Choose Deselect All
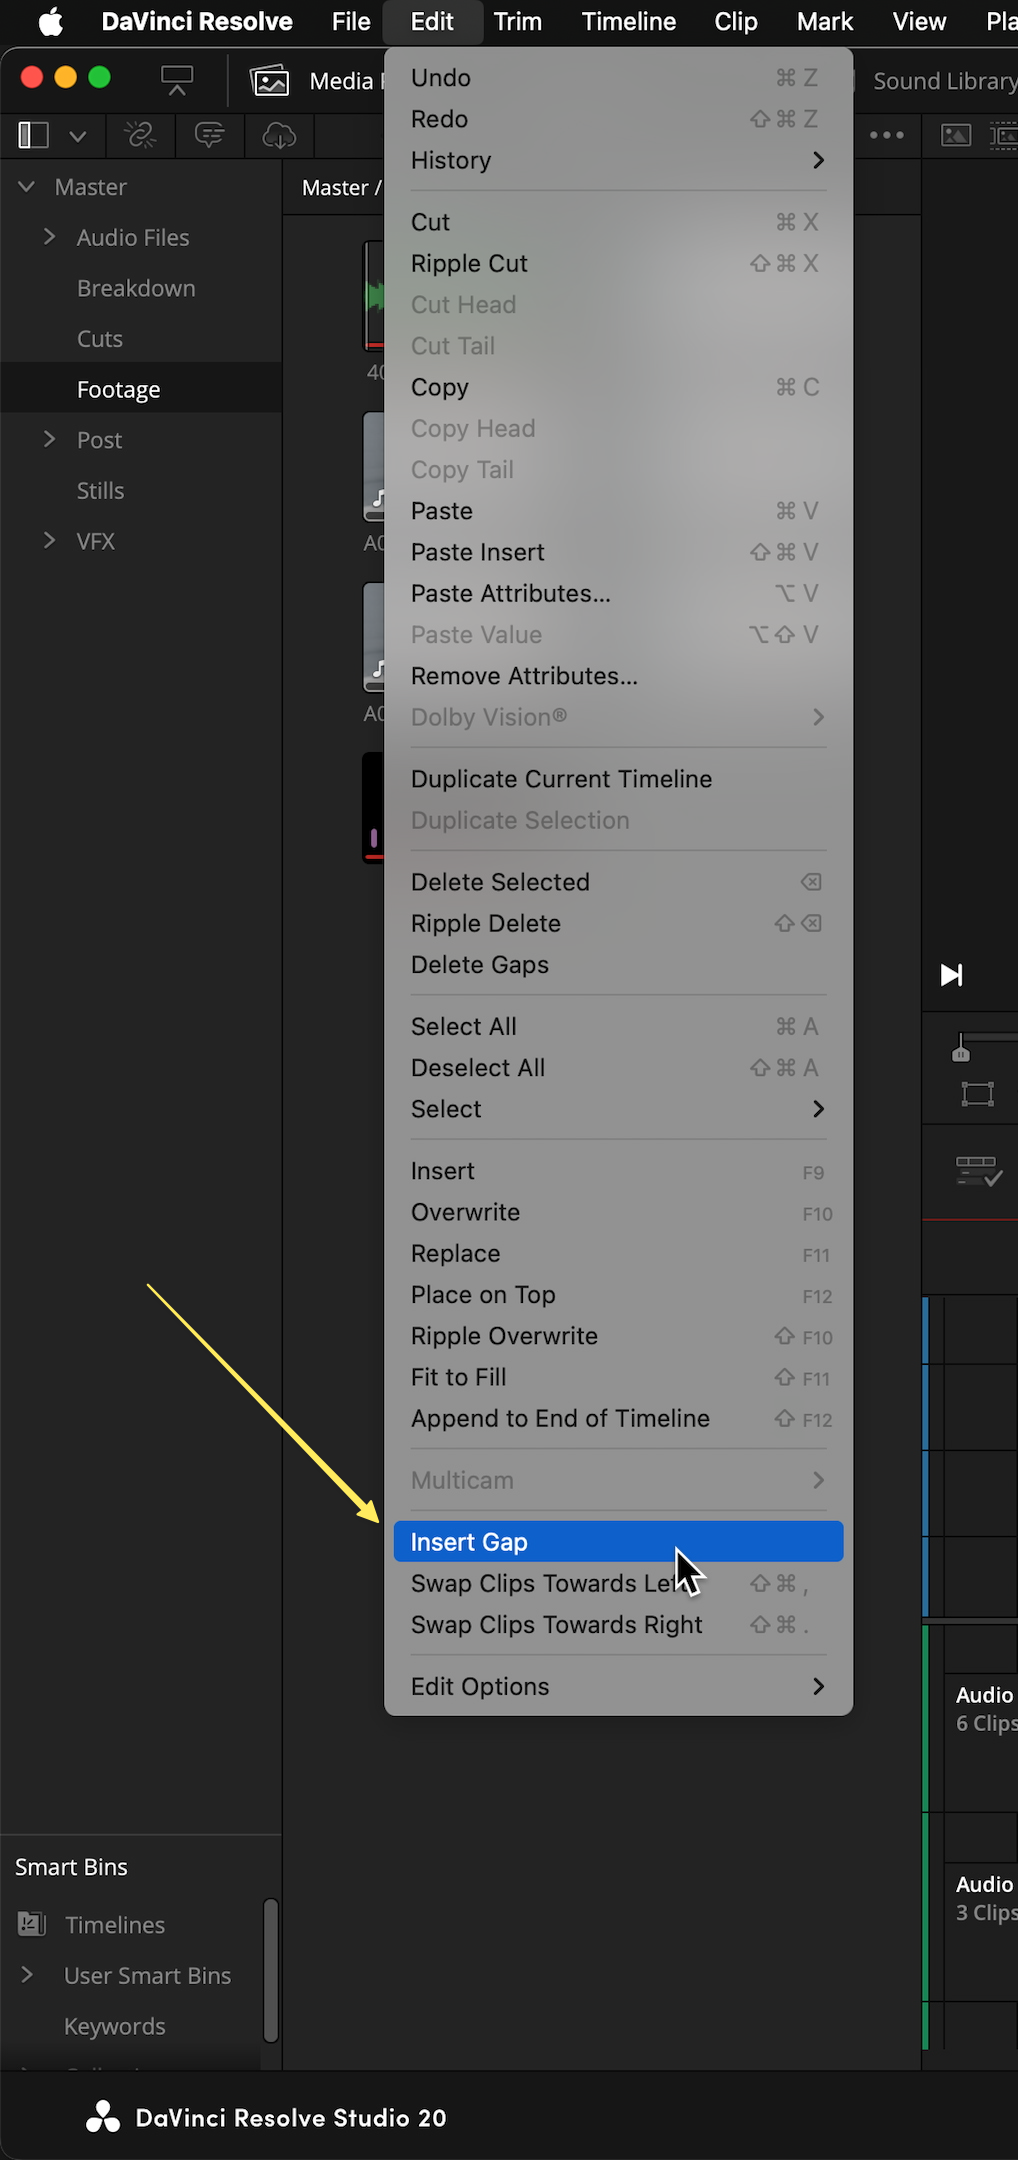Image resolution: width=1018 pixels, height=2160 pixels. (x=618, y=1068)
